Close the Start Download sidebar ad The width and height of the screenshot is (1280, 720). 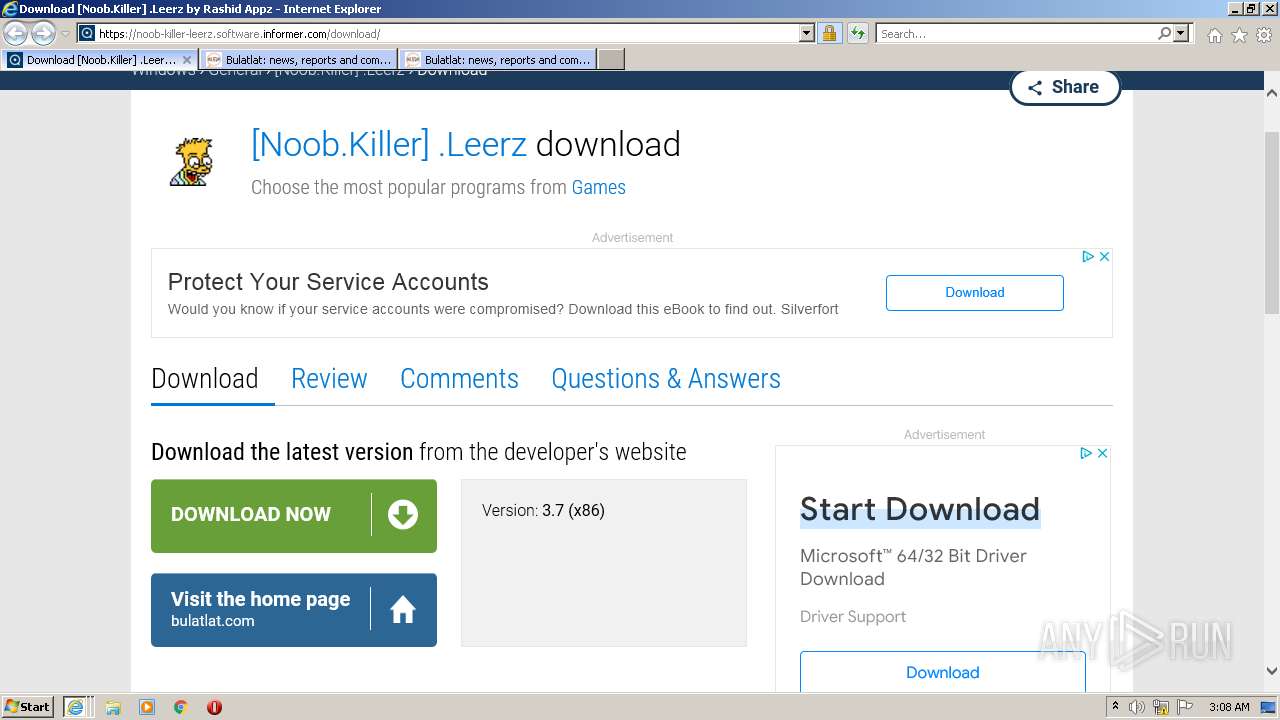point(1102,453)
